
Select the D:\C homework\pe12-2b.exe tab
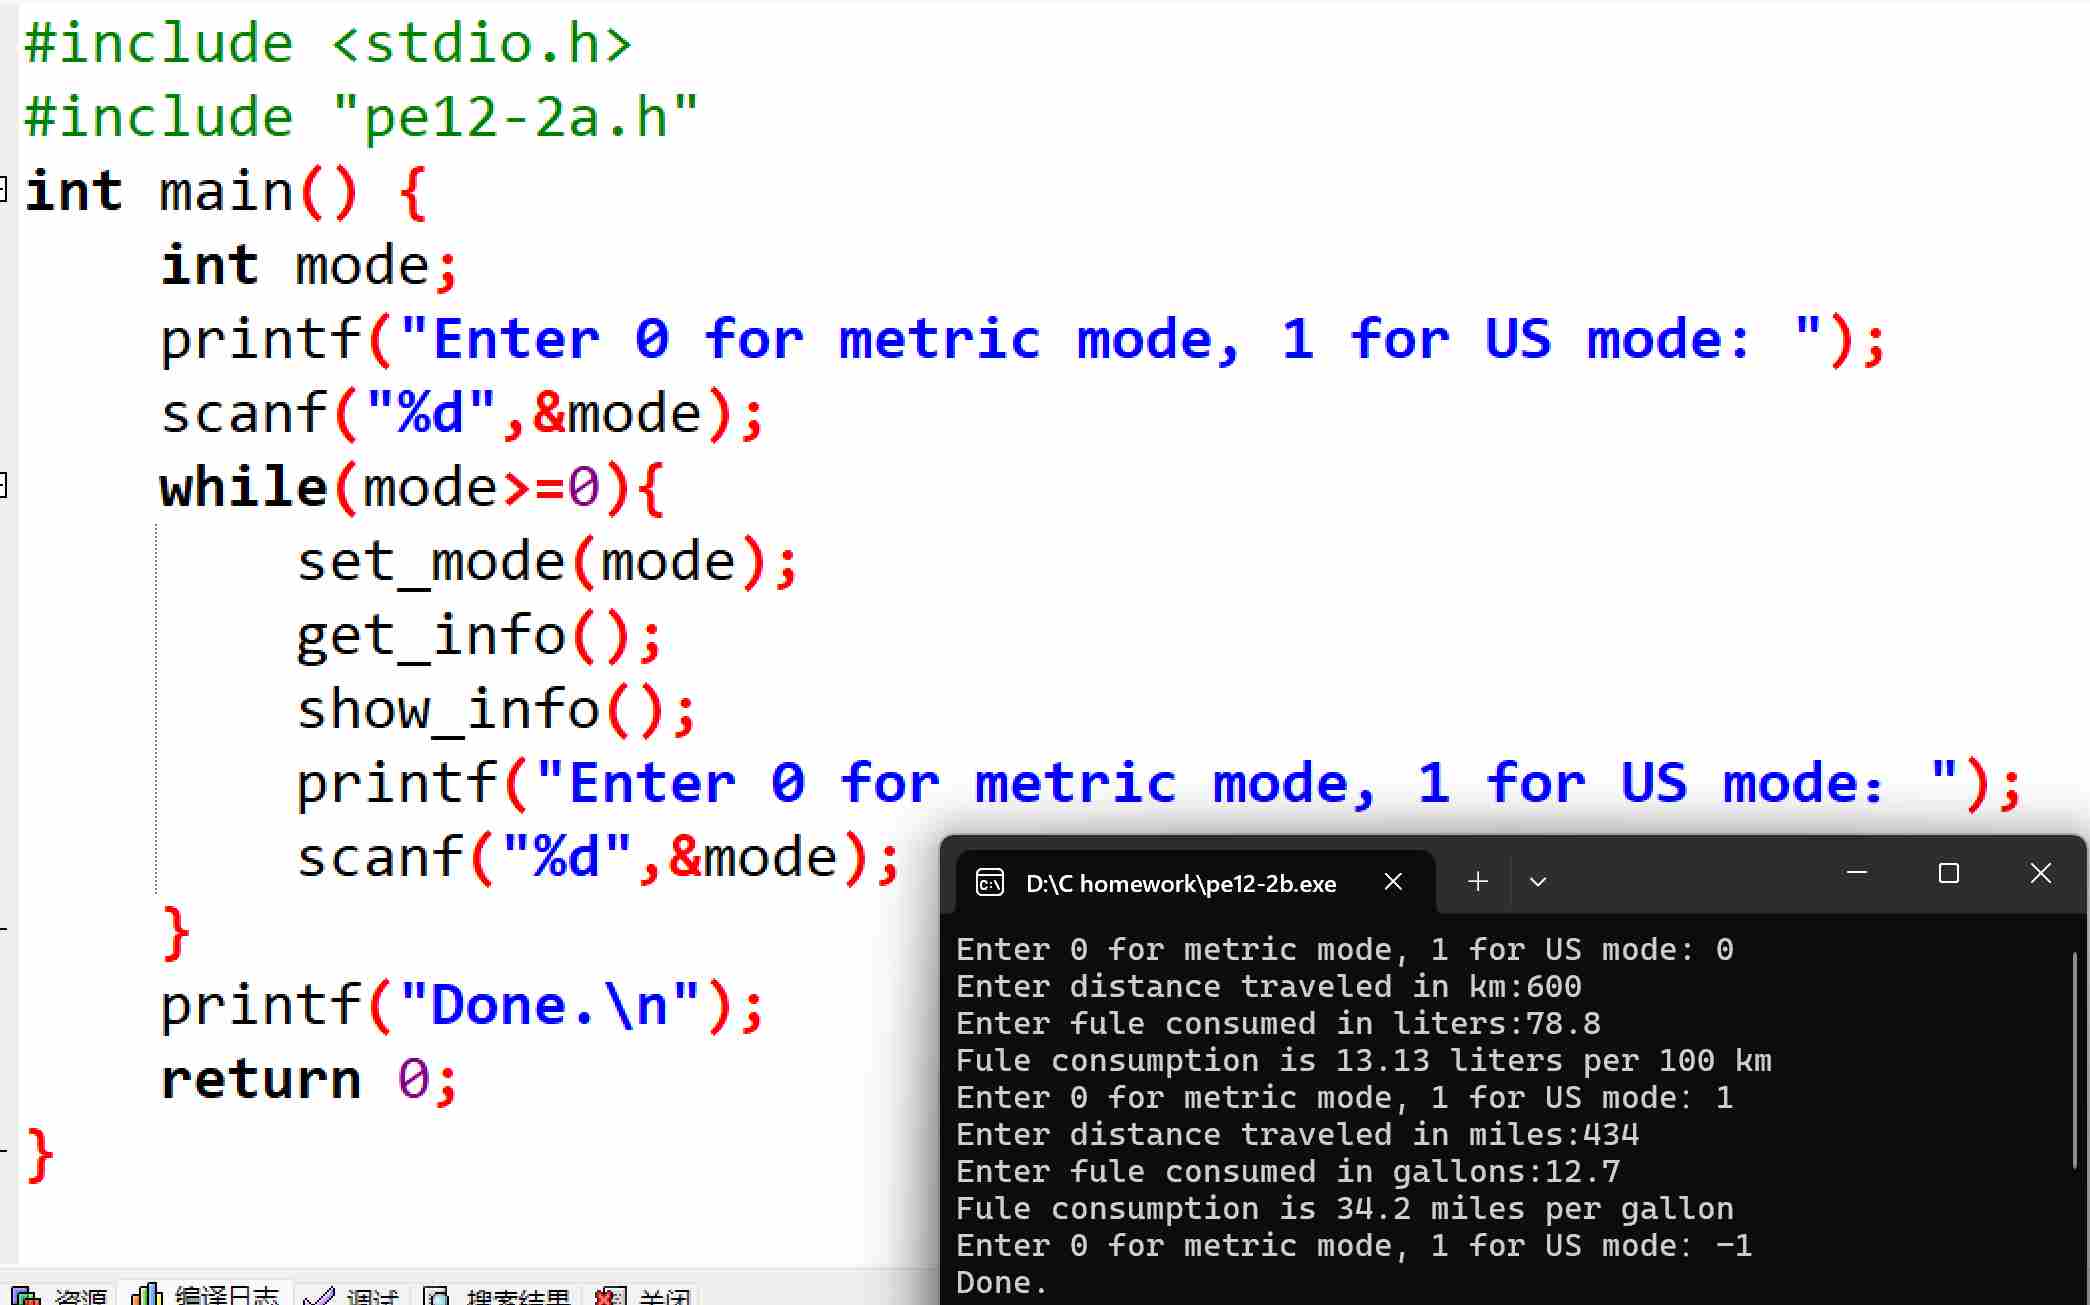[1180, 883]
